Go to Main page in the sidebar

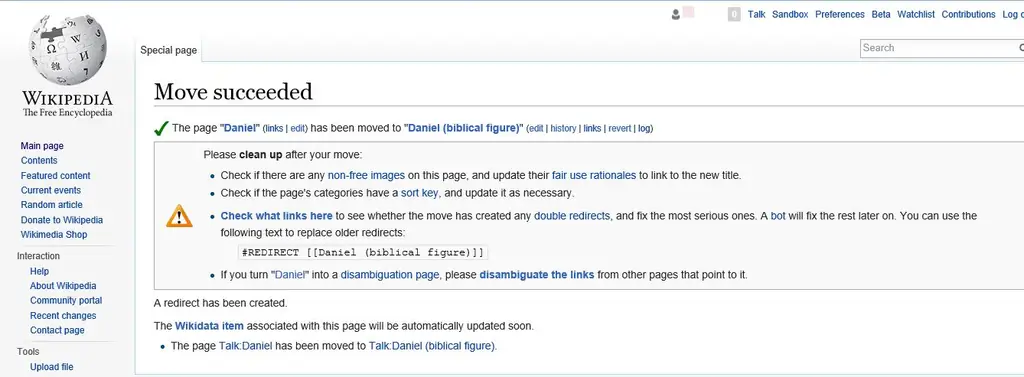42,146
